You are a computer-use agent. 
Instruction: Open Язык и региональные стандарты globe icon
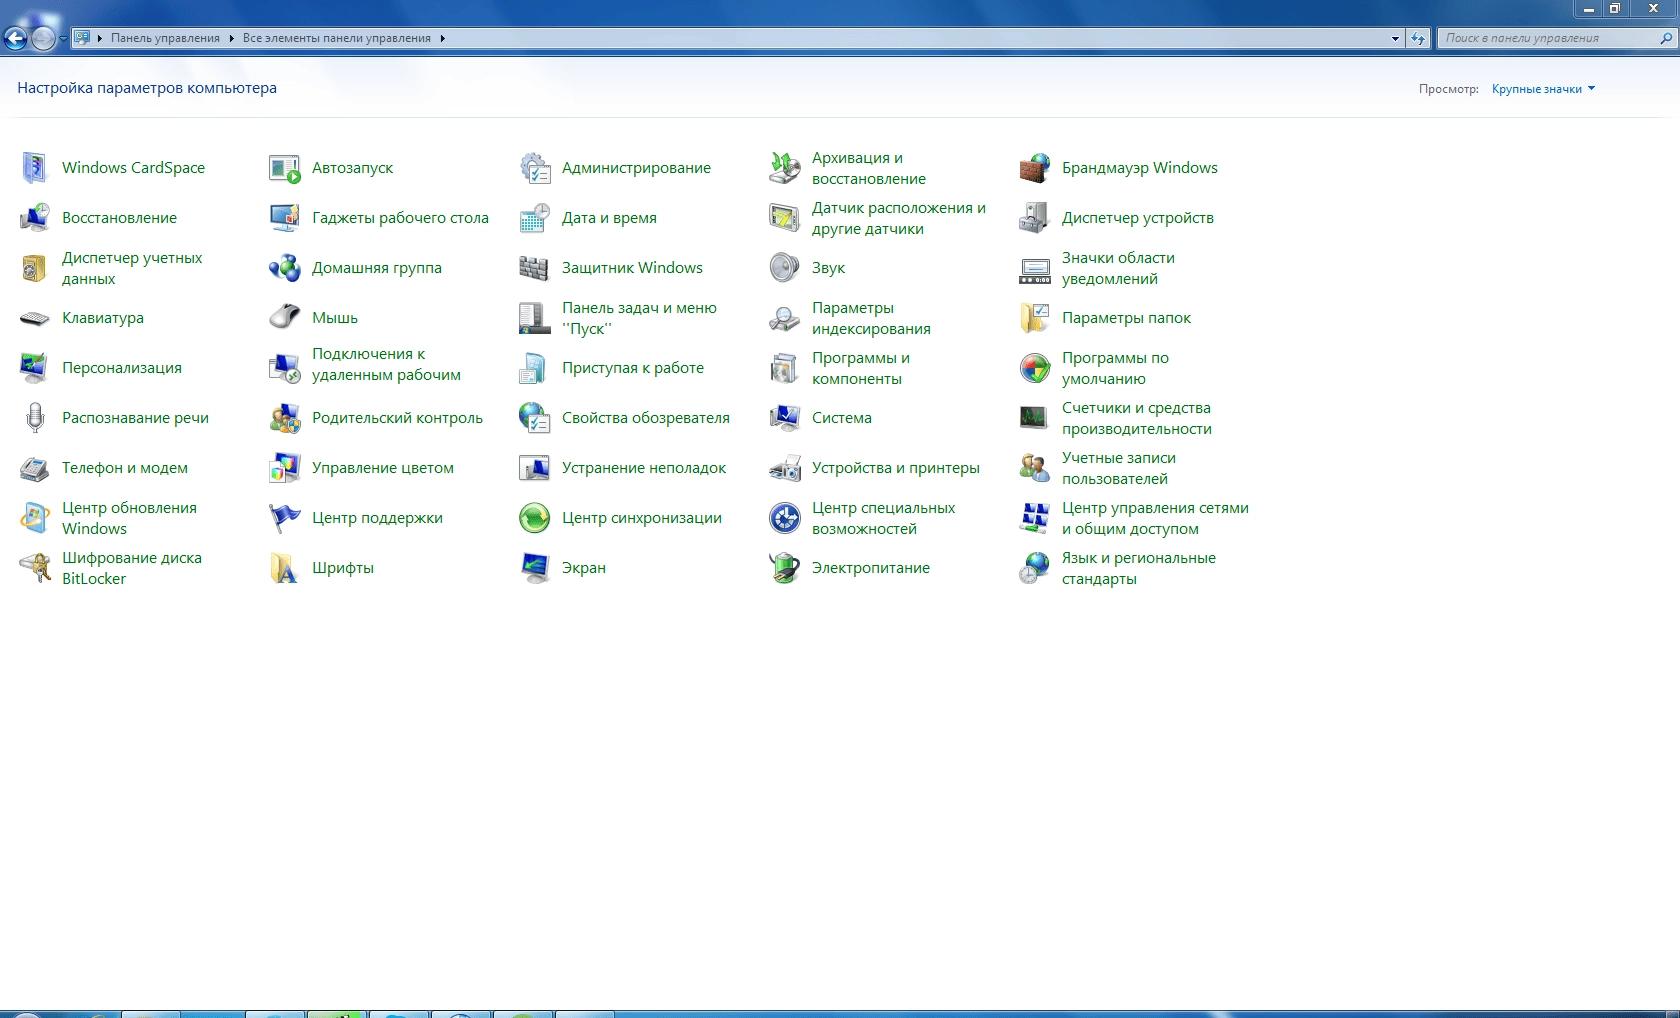[x=1035, y=568]
